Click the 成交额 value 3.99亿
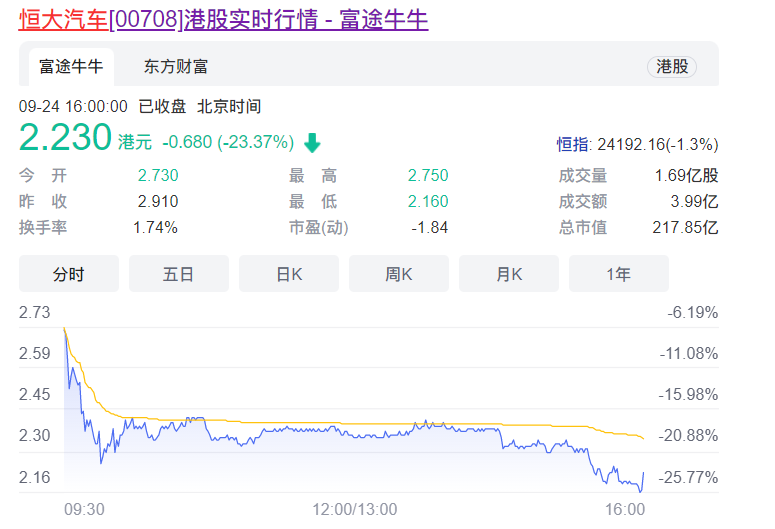Screen dimensions: 775x529 (x=694, y=202)
